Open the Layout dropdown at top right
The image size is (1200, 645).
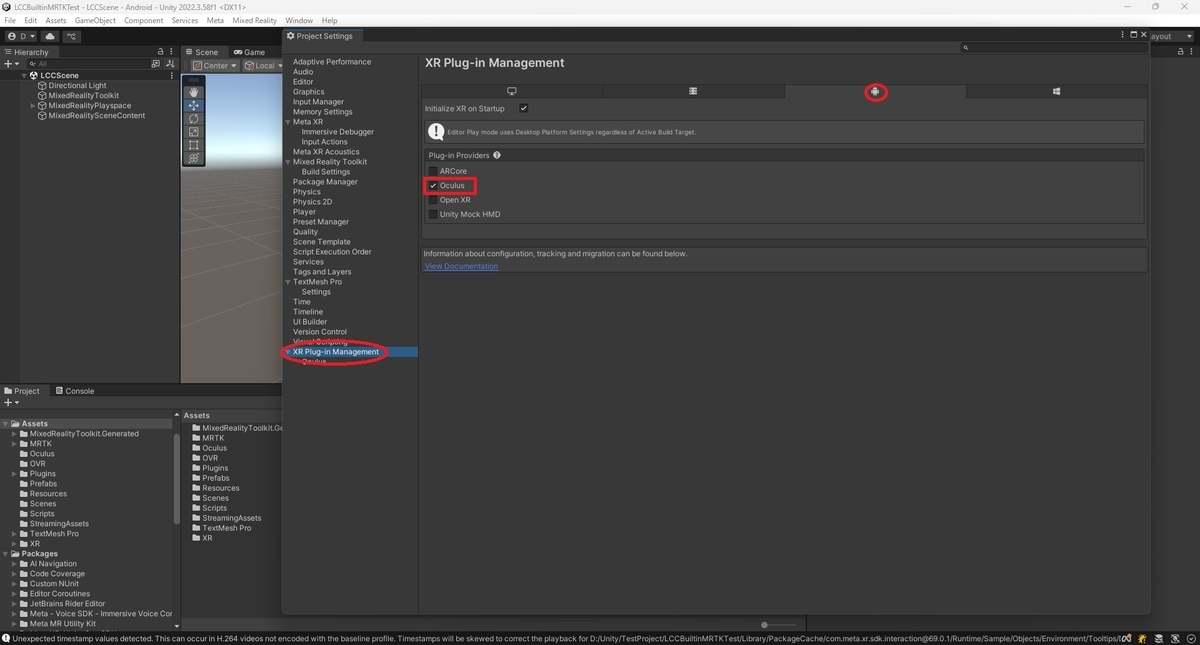(x=1170, y=36)
